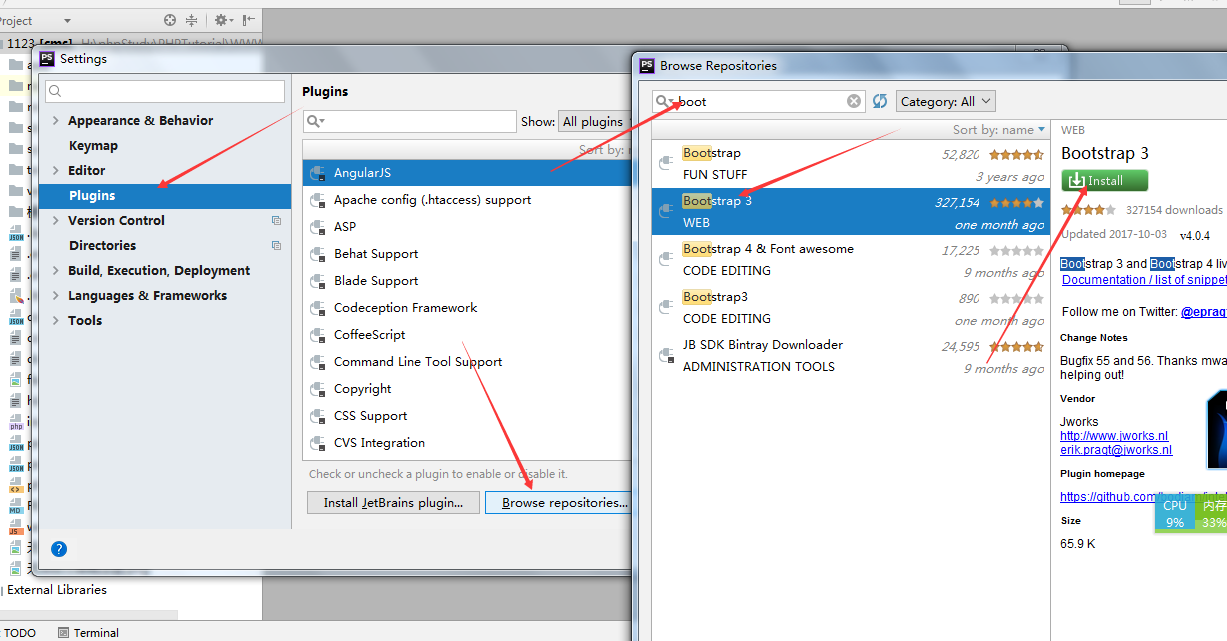Select the Bootstrap3 CODE EDITING plugin entry
Viewport: 1227px width, 641px height.
tap(850, 308)
